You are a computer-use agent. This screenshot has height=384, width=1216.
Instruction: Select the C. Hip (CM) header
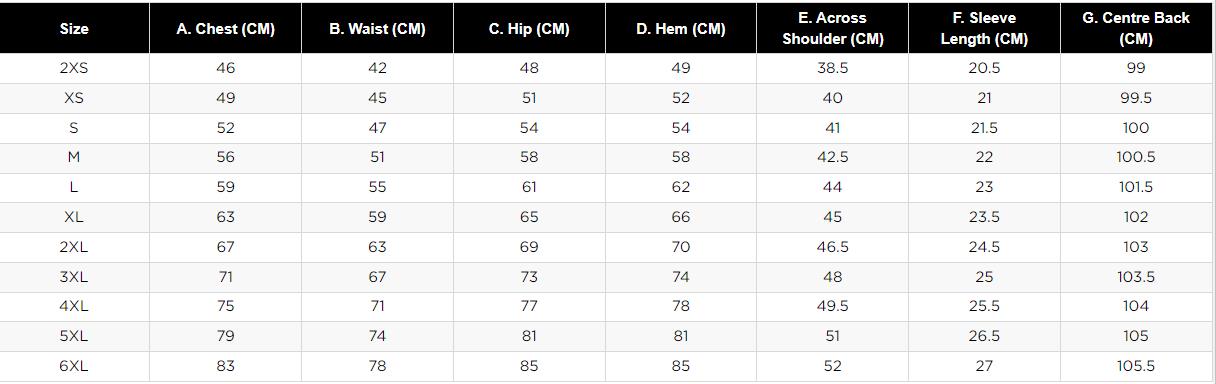pos(529,29)
